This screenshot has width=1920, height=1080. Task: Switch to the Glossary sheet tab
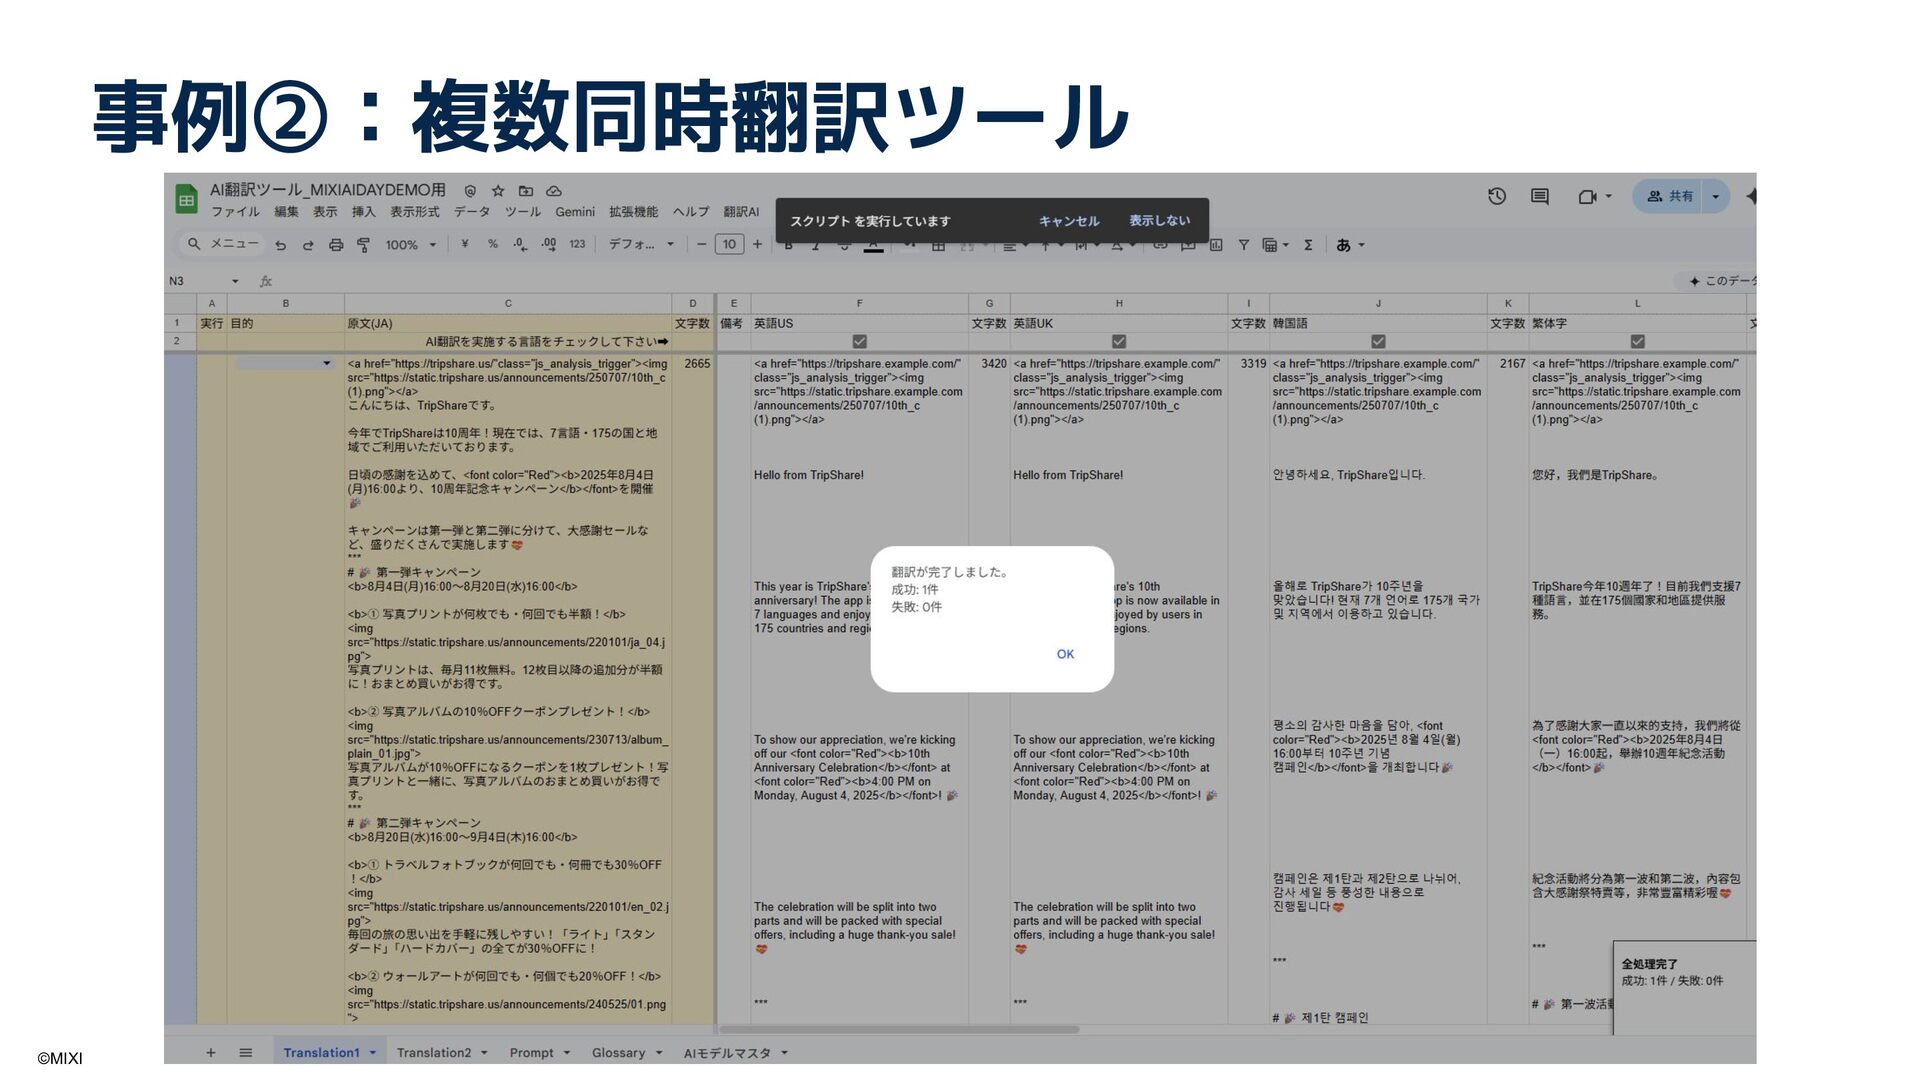click(618, 1053)
